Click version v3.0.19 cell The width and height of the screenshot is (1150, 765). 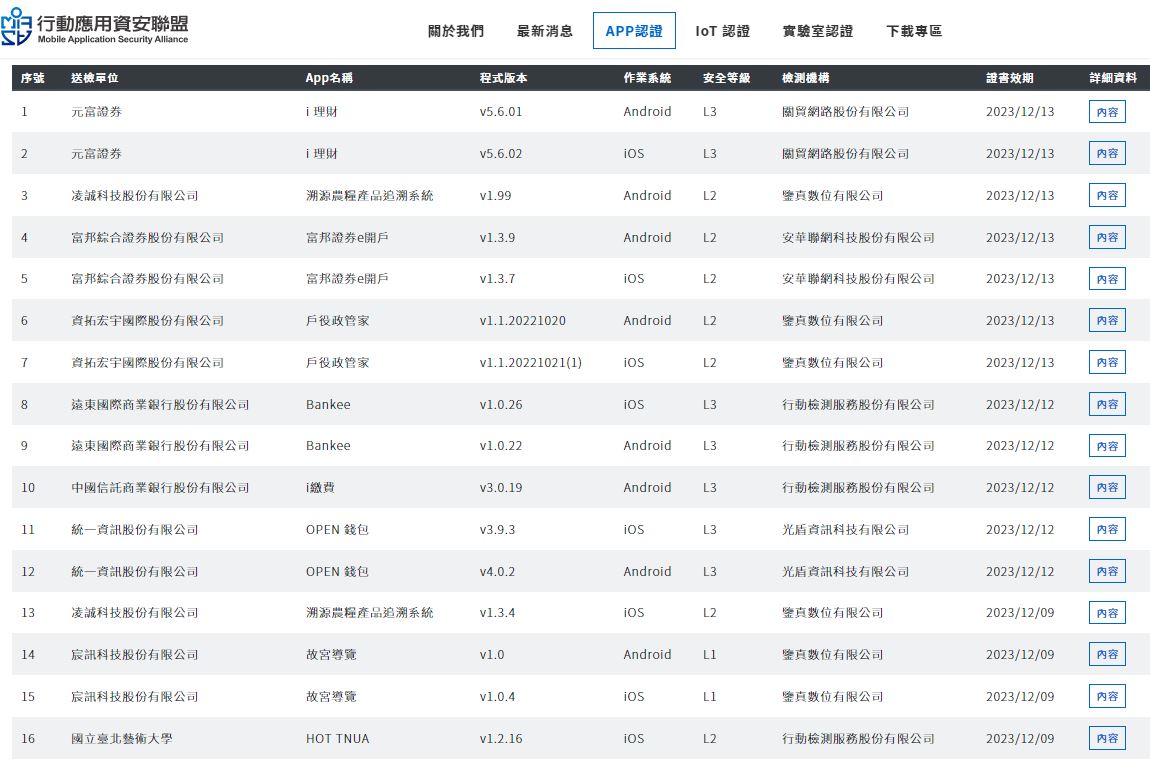pyautogui.click(x=501, y=488)
